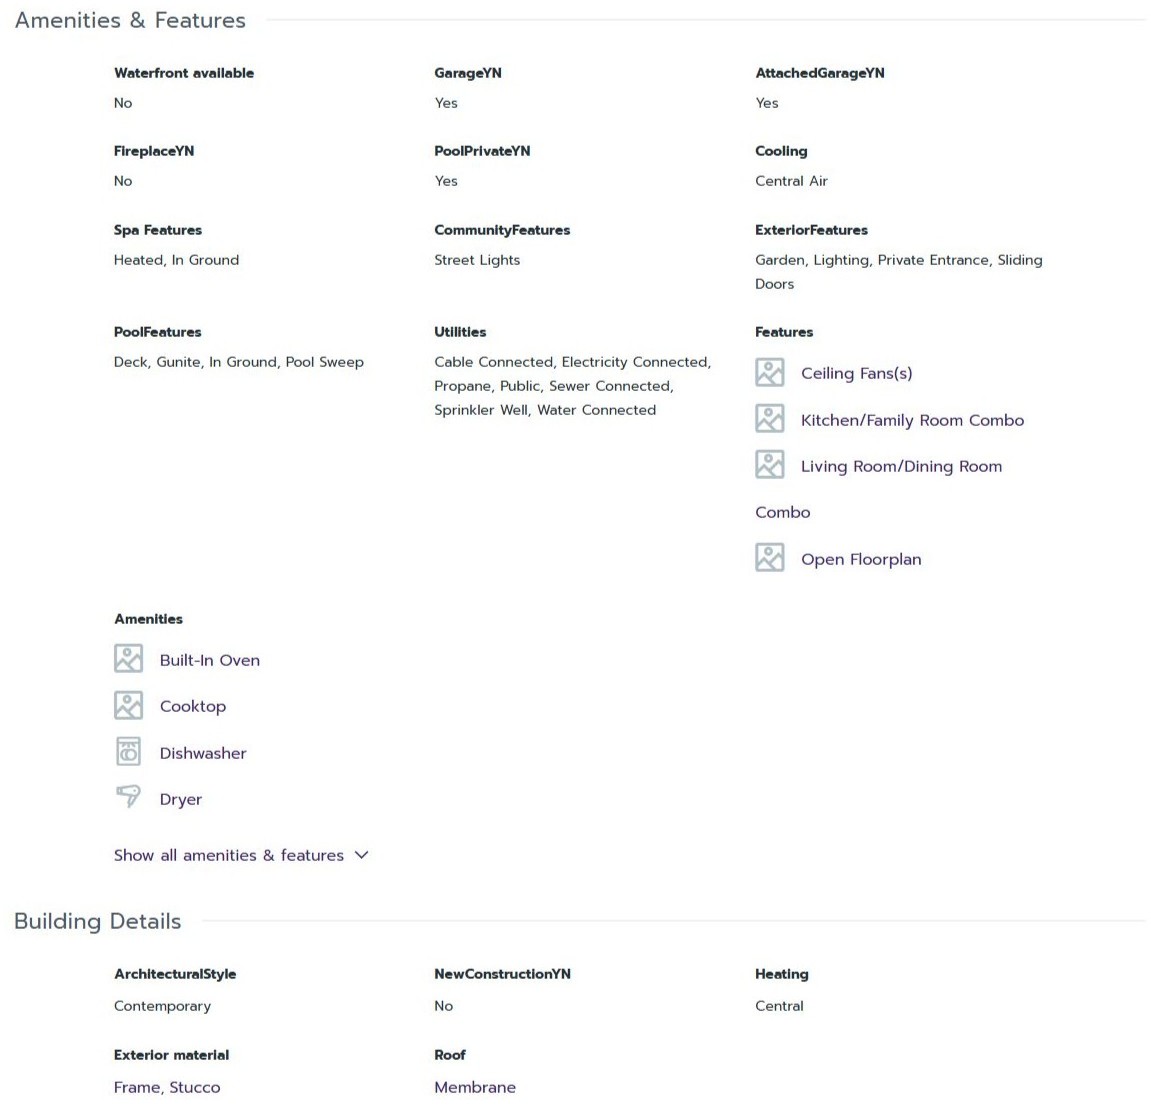
Task: Click the Ceiling Fans(s) feature icon
Action: 769,372
